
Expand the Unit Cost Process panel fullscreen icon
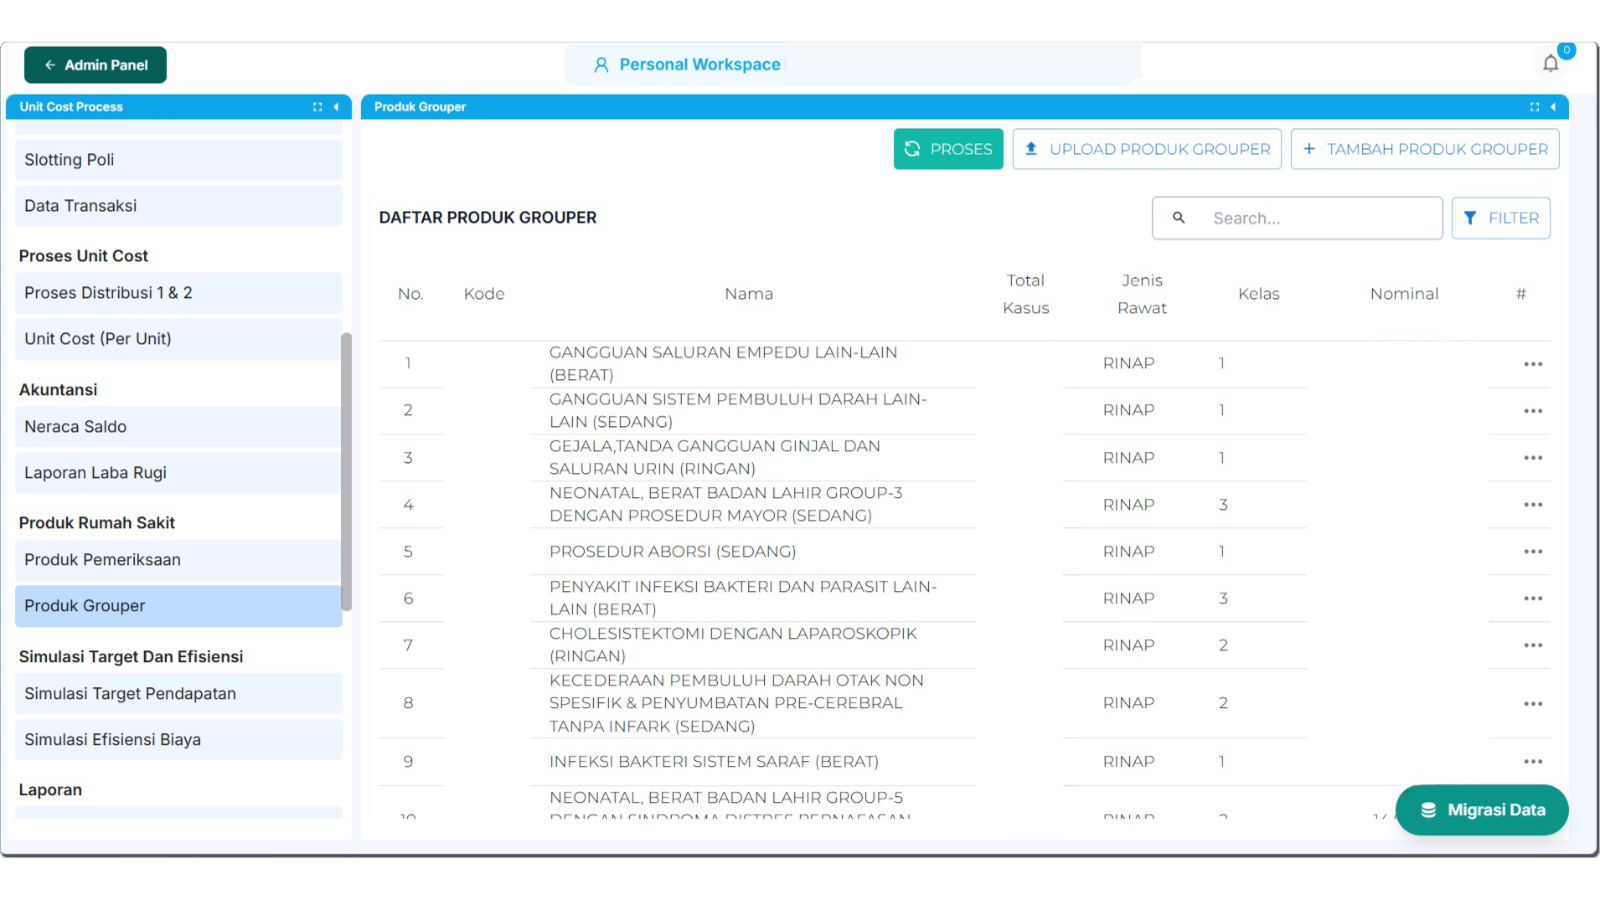point(317,107)
